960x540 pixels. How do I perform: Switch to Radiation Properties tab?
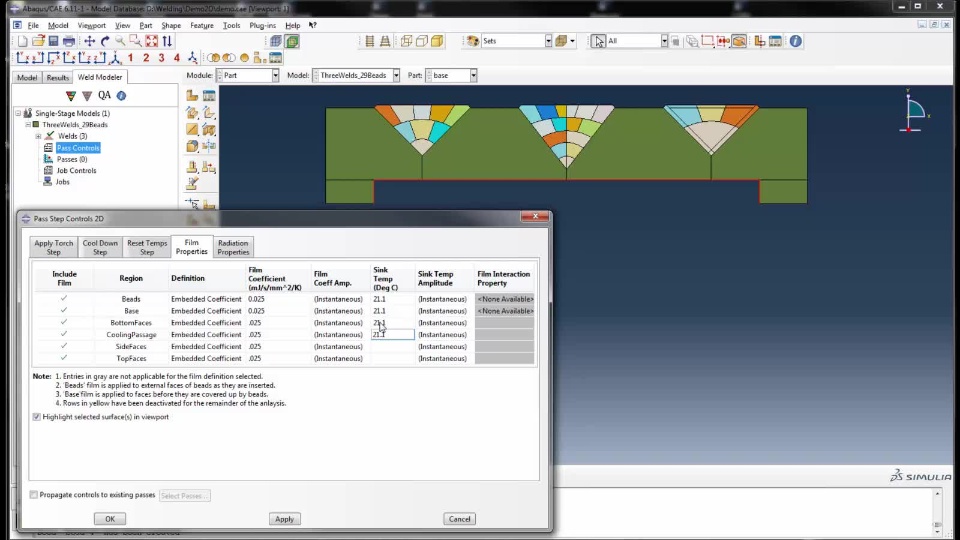[x=233, y=247]
